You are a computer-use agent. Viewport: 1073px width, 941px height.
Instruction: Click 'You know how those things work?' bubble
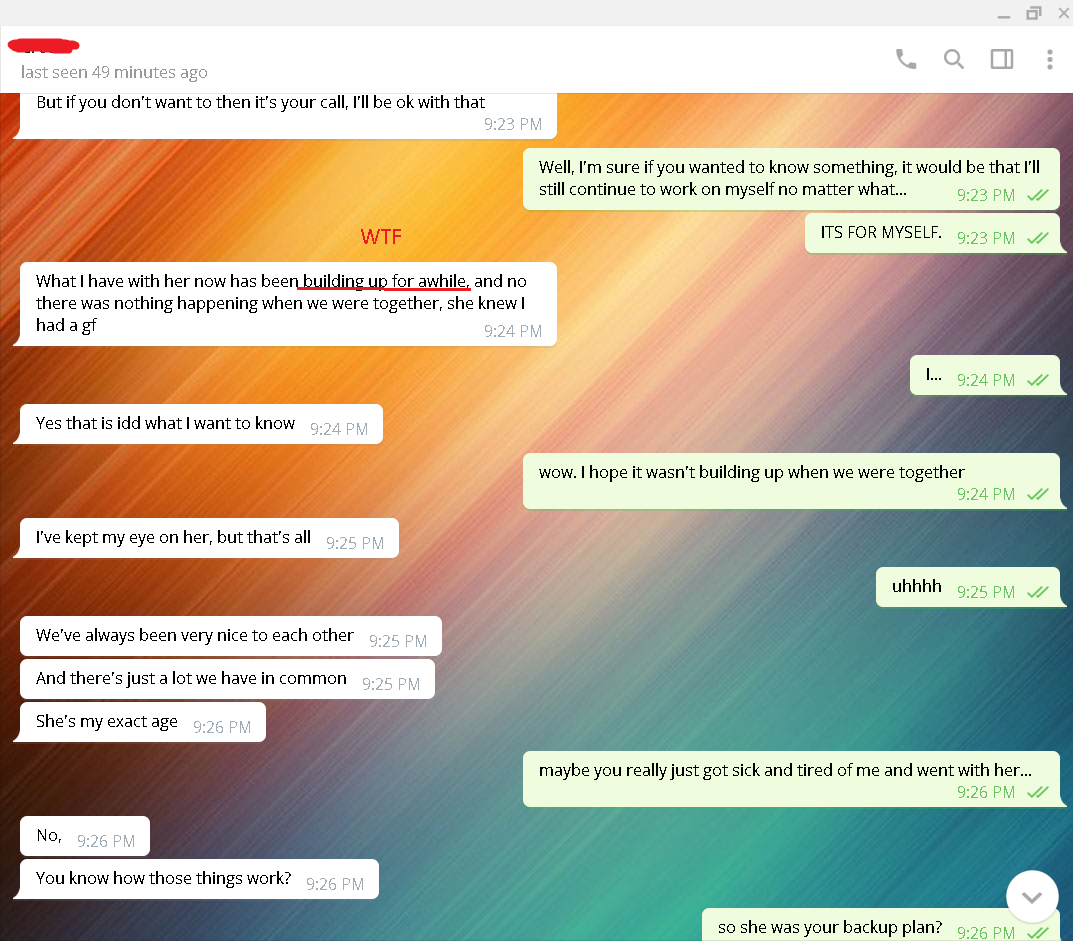[x=199, y=879]
